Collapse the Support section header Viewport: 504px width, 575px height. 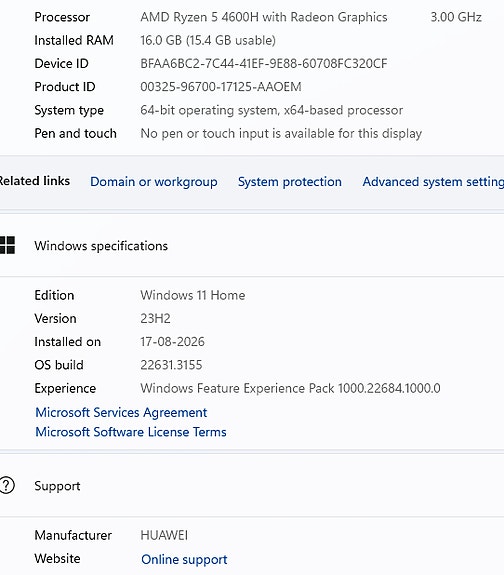tap(252, 486)
